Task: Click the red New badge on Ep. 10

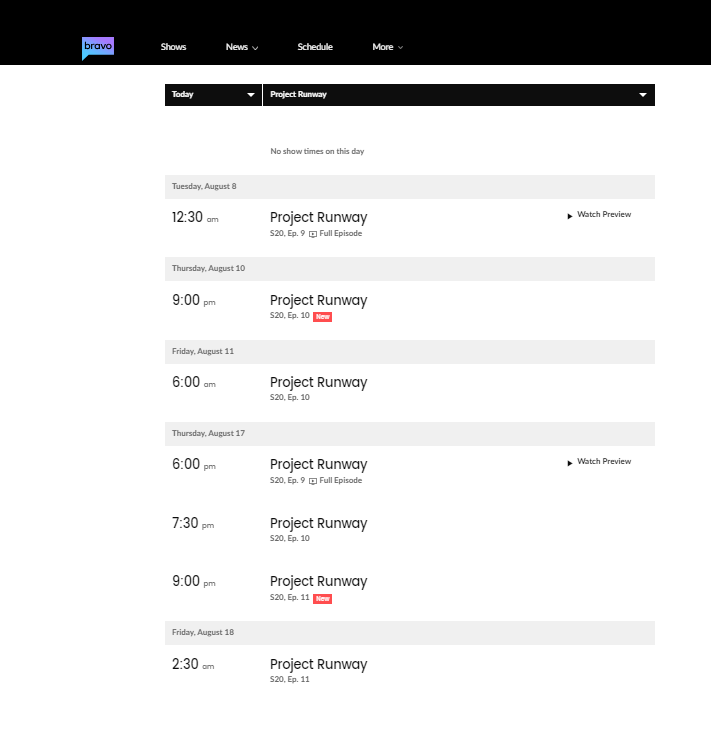Action: [x=322, y=317]
